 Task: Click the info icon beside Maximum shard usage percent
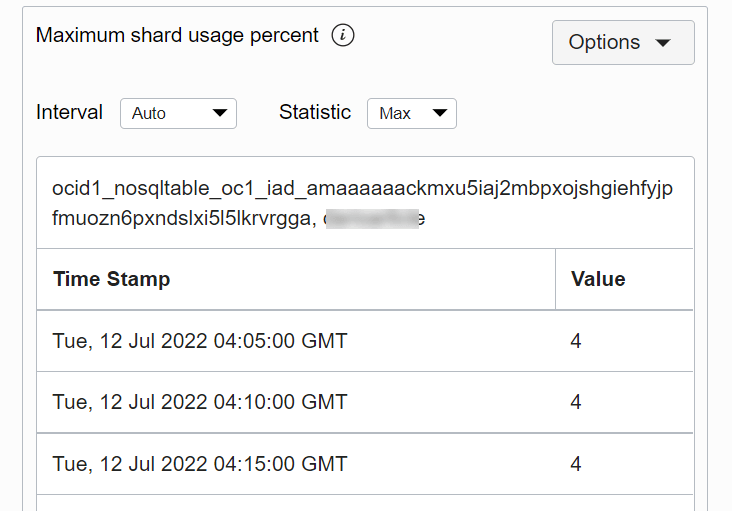[x=343, y=36]
